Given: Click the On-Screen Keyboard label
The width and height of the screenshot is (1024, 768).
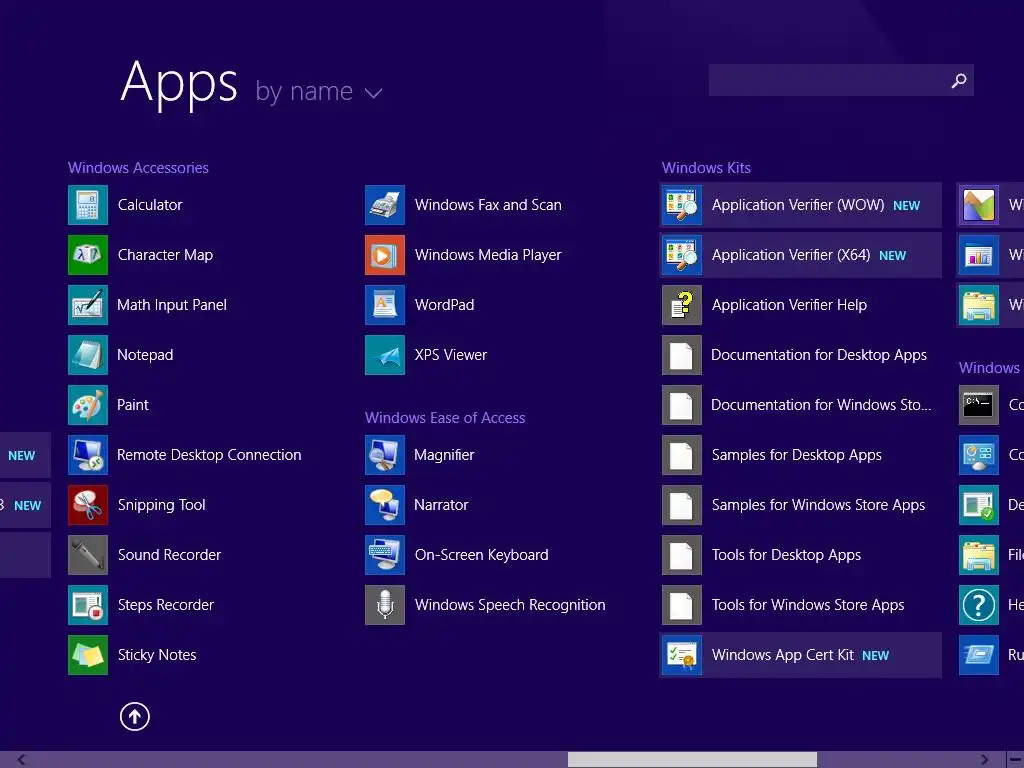Looking at the screenshot, I should coord(481,555).
